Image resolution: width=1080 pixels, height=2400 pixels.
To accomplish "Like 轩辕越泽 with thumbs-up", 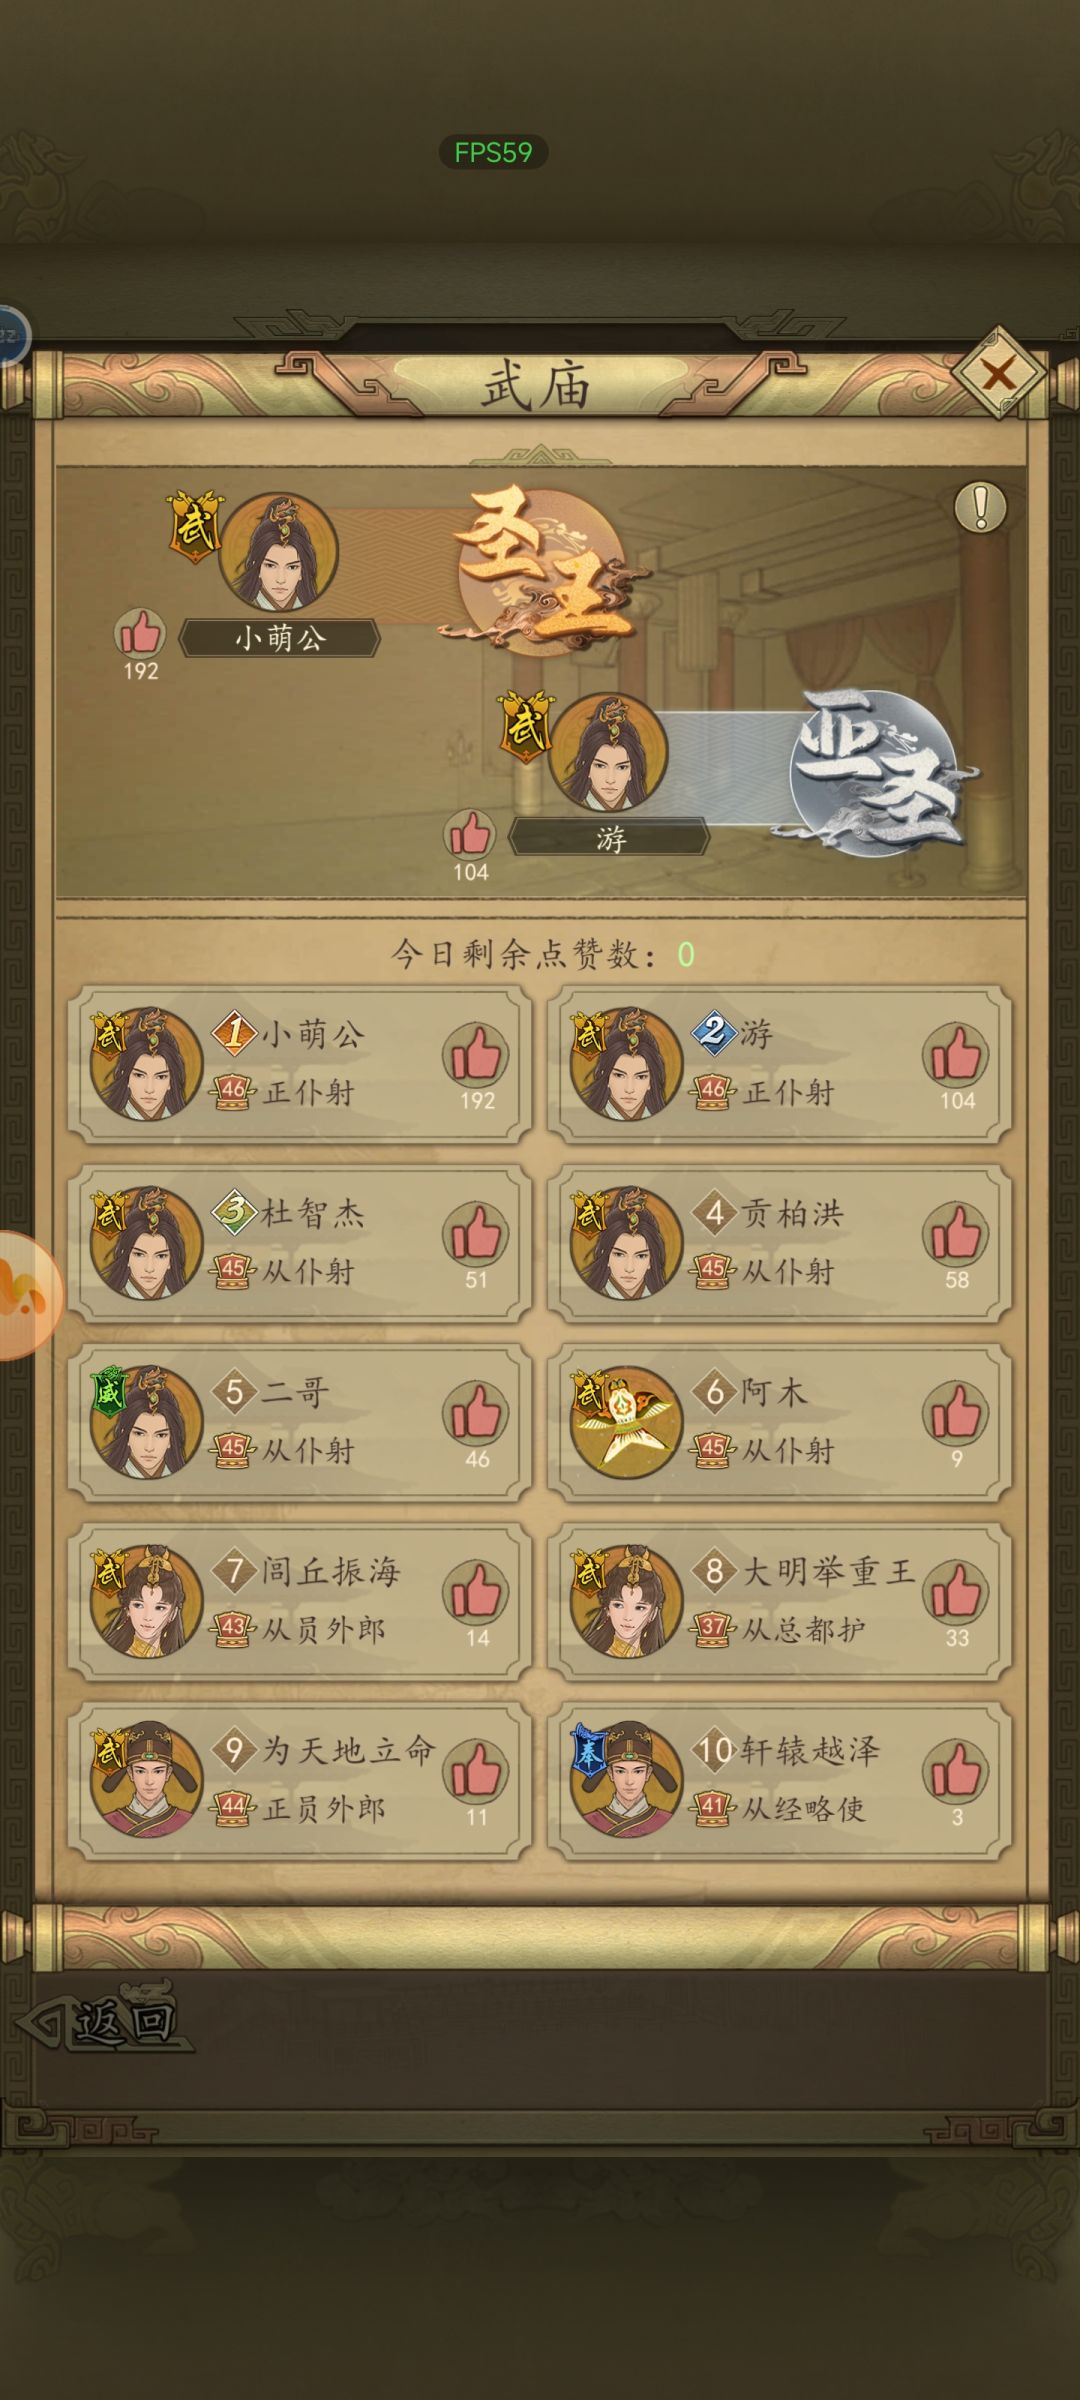I will [x=956, y=1771].
